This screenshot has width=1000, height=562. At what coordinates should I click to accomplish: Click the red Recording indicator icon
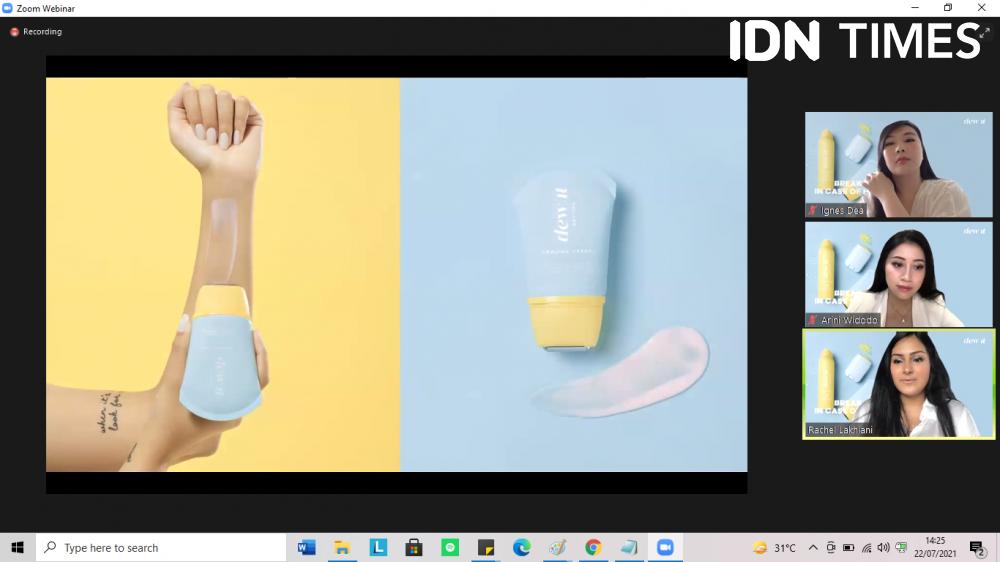coord(14,32)
